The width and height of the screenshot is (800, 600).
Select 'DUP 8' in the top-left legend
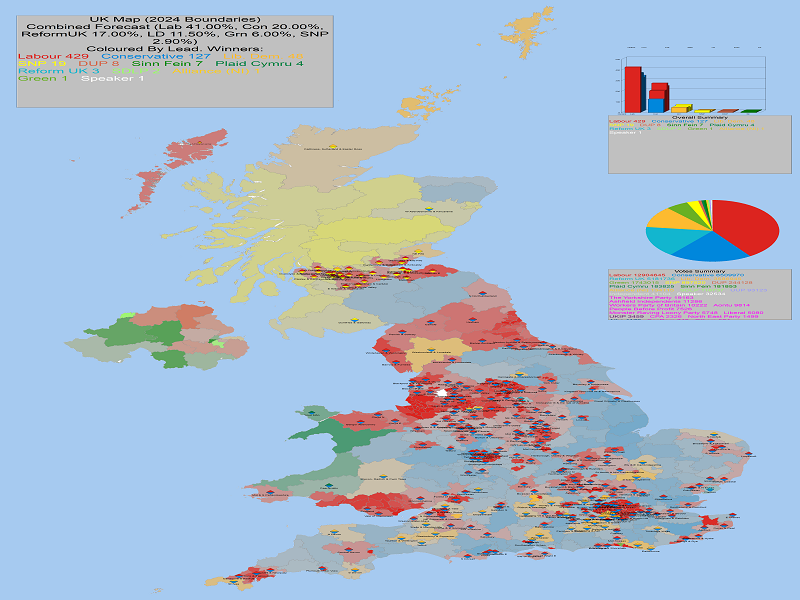point(99,63)
